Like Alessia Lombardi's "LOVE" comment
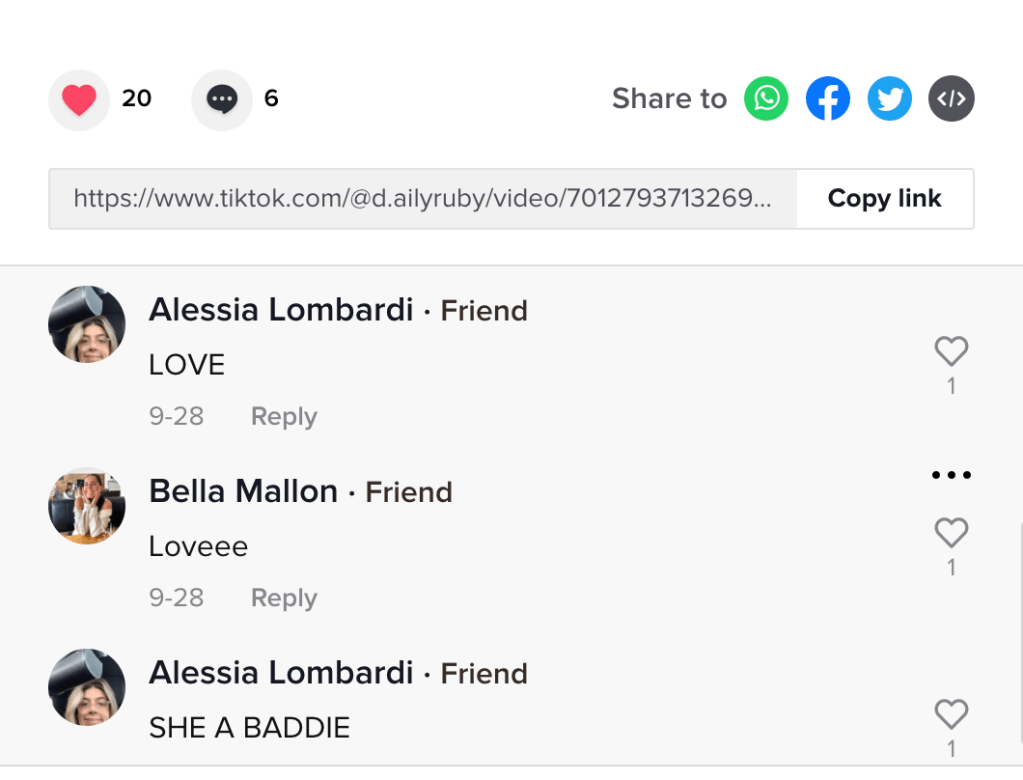 coord(951,351)
